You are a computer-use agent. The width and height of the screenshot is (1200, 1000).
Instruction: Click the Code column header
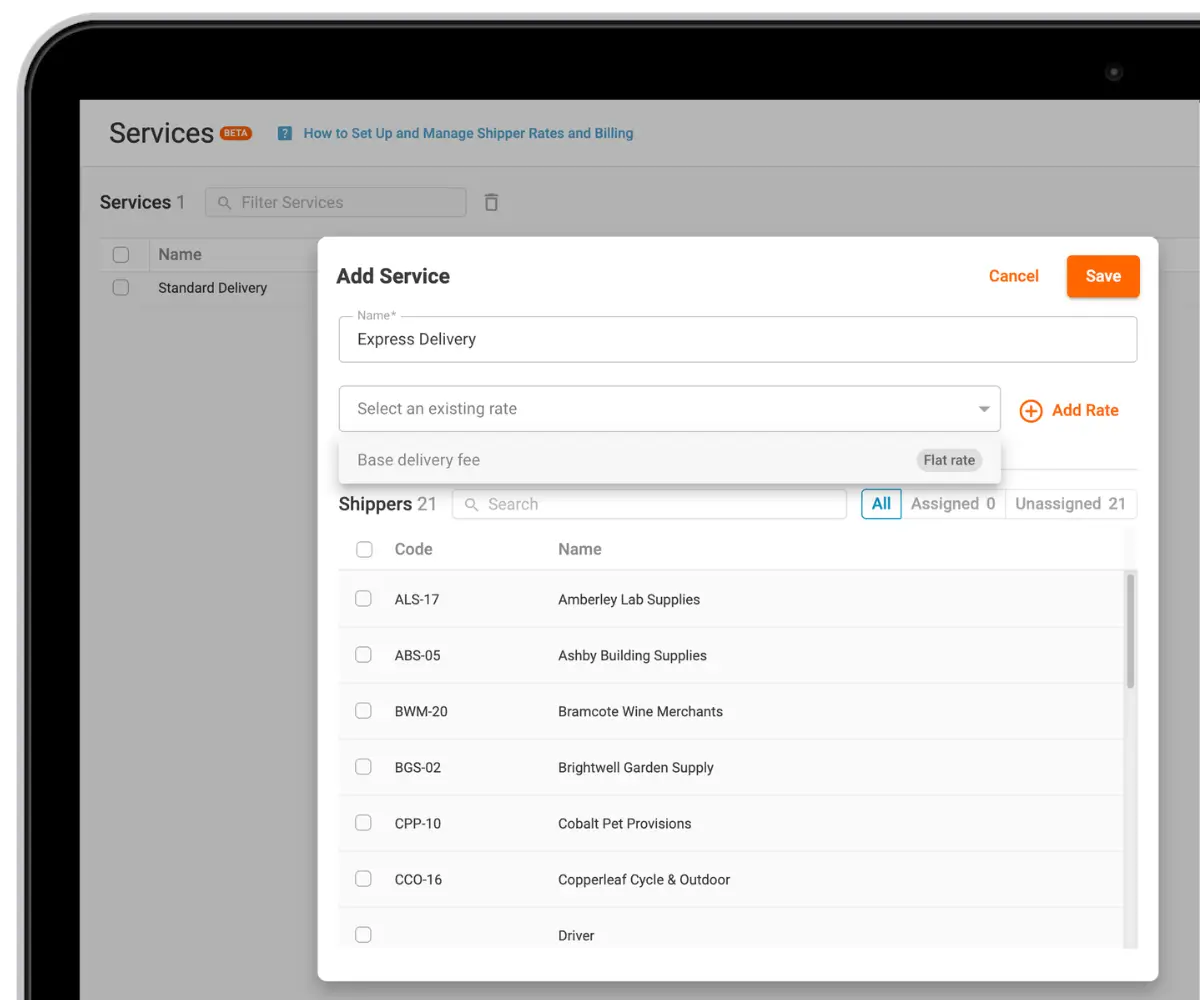(x=414, y=549)
